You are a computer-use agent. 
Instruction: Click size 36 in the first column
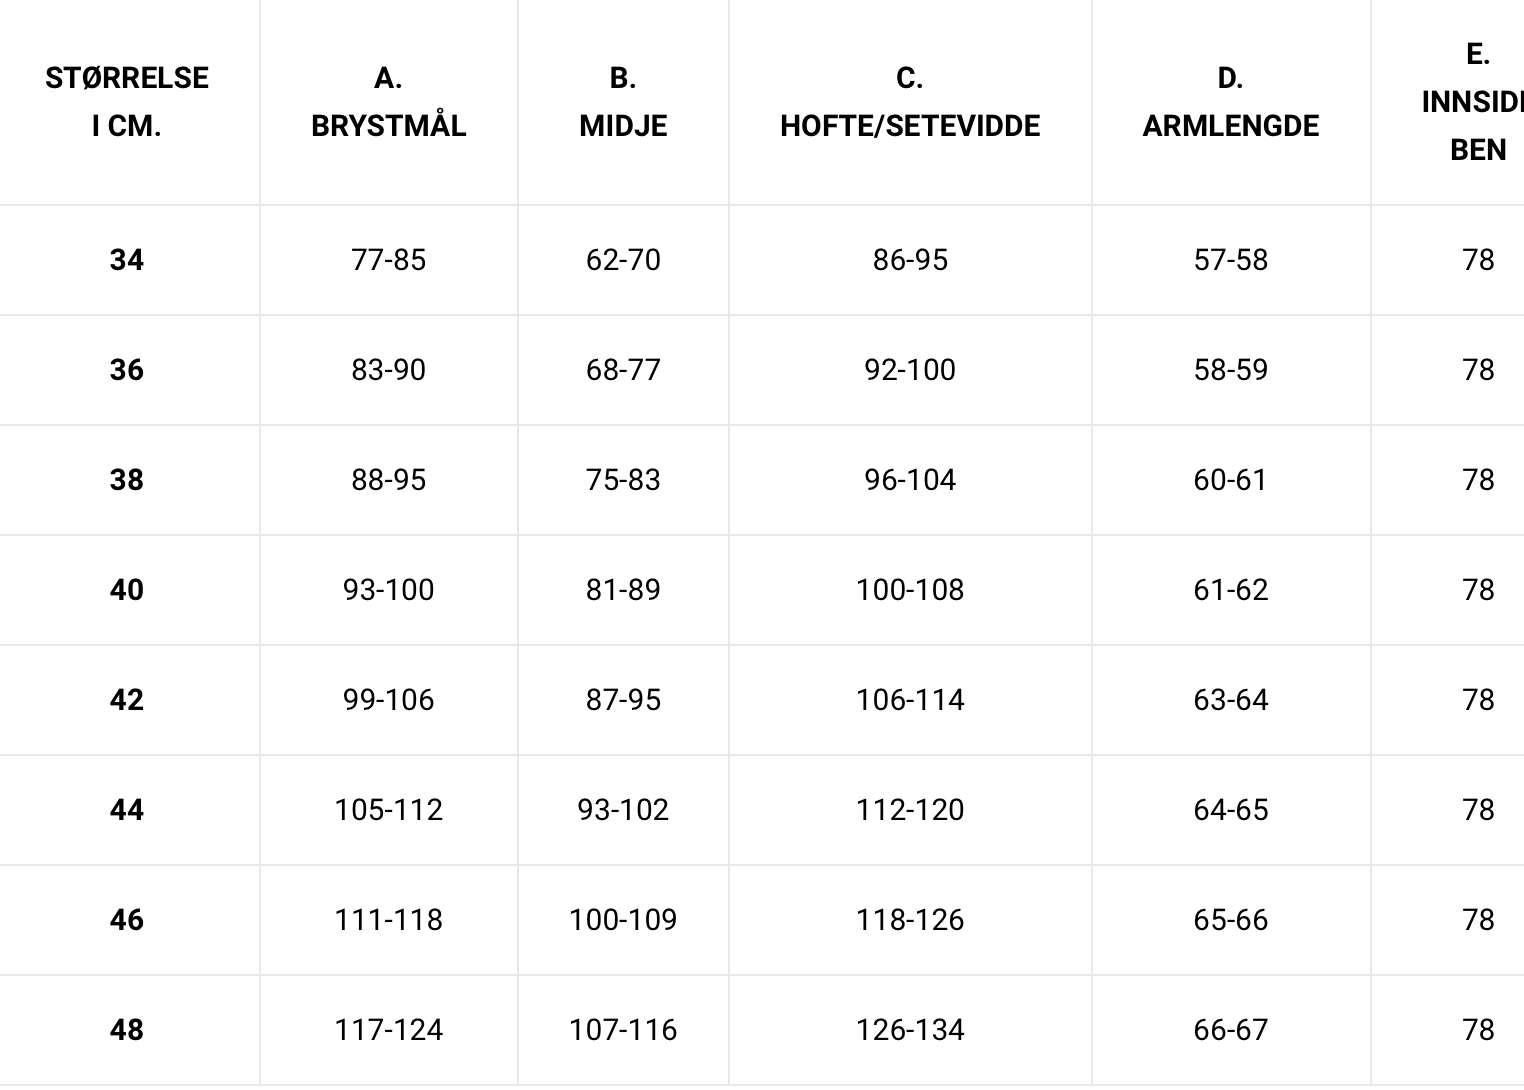[127, 370]
